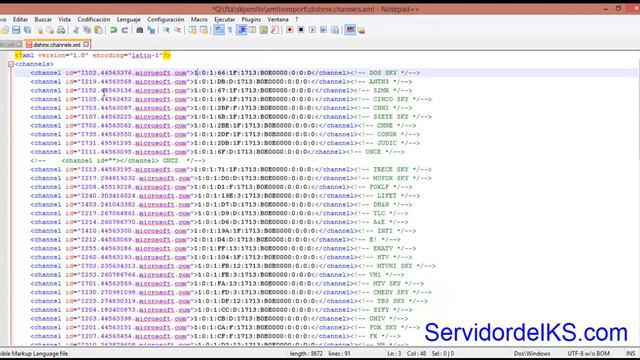Click the commented-out ONC2 channel line

(118, 161)
